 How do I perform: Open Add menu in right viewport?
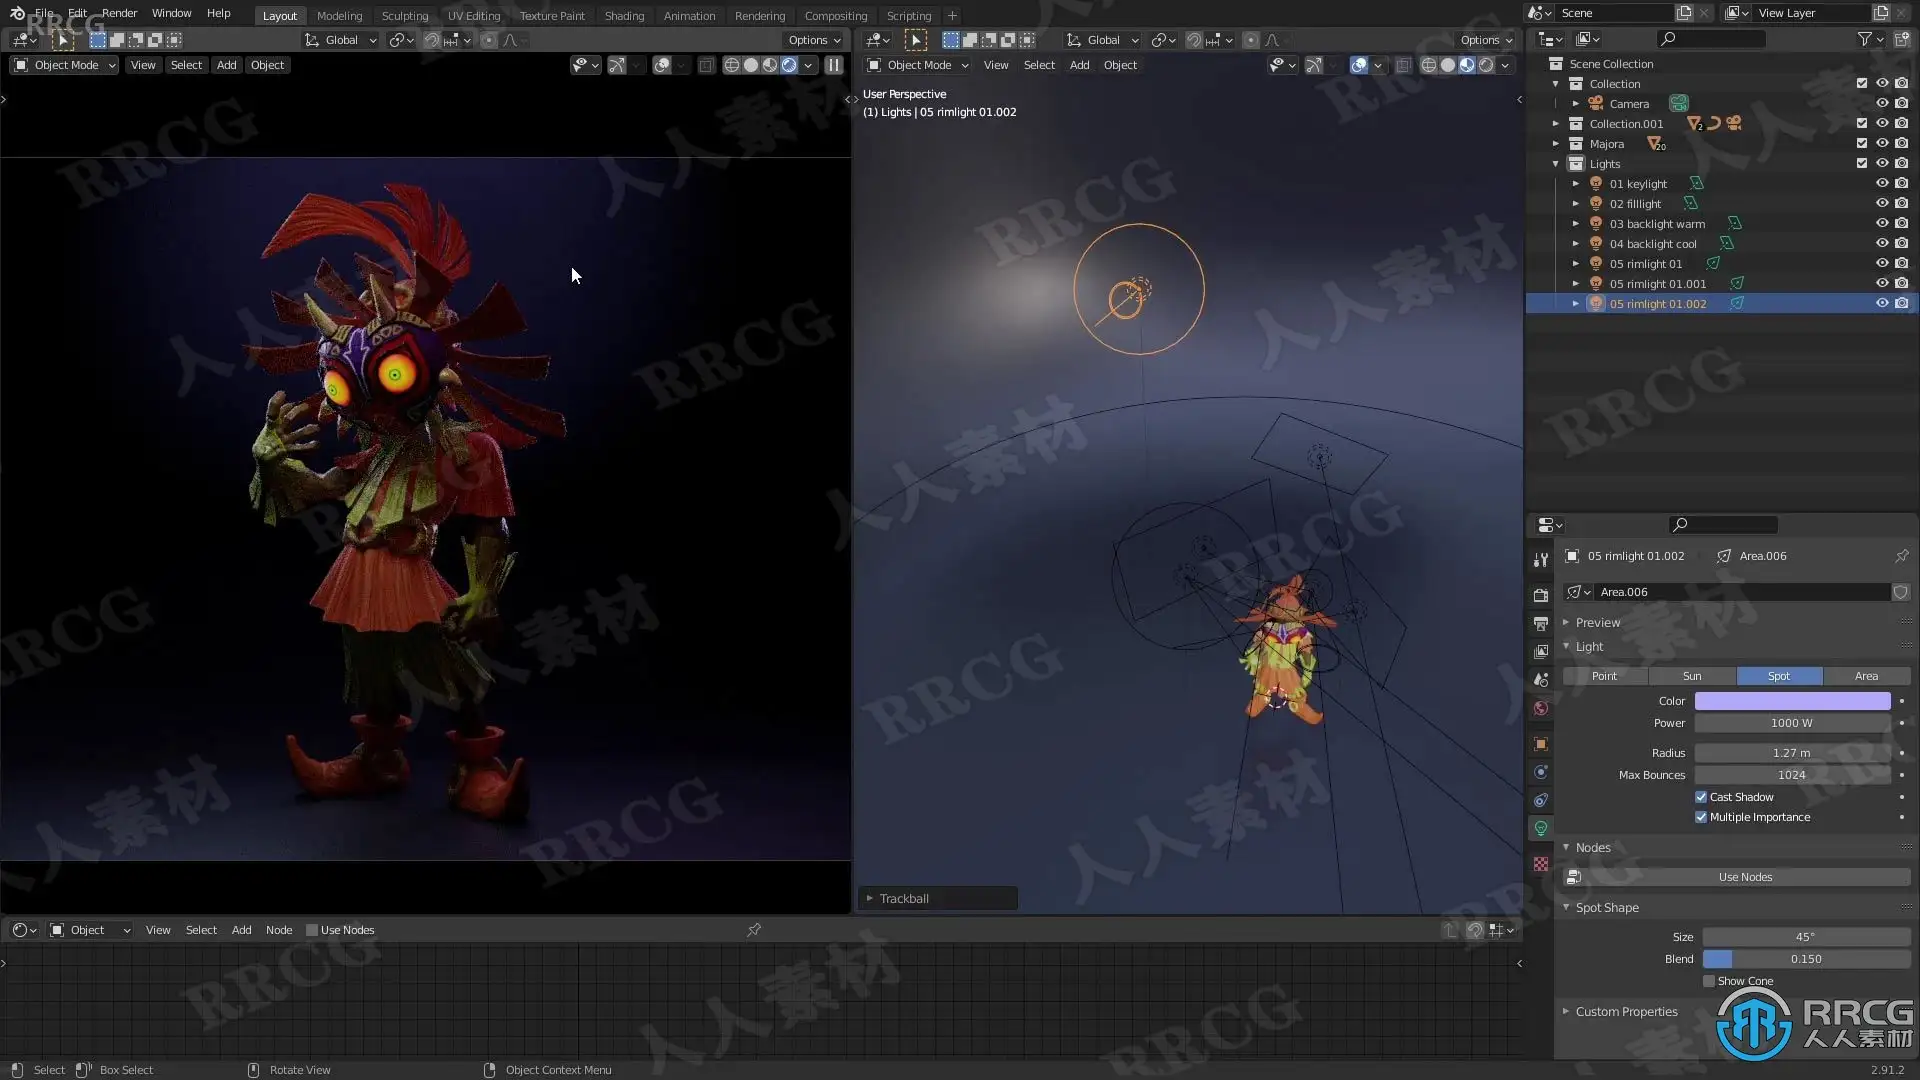(x=1079, y=65)
